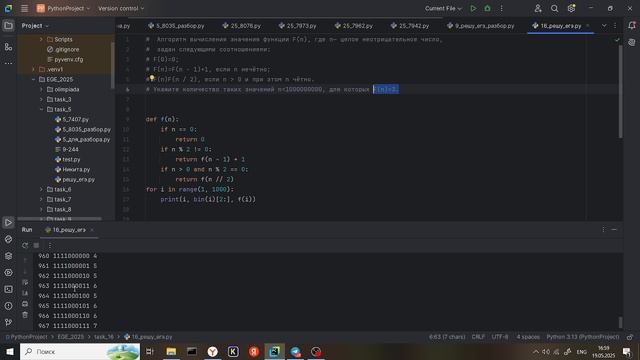Open Version control dropdown
The image size is (640, 360).
(121, 8)
